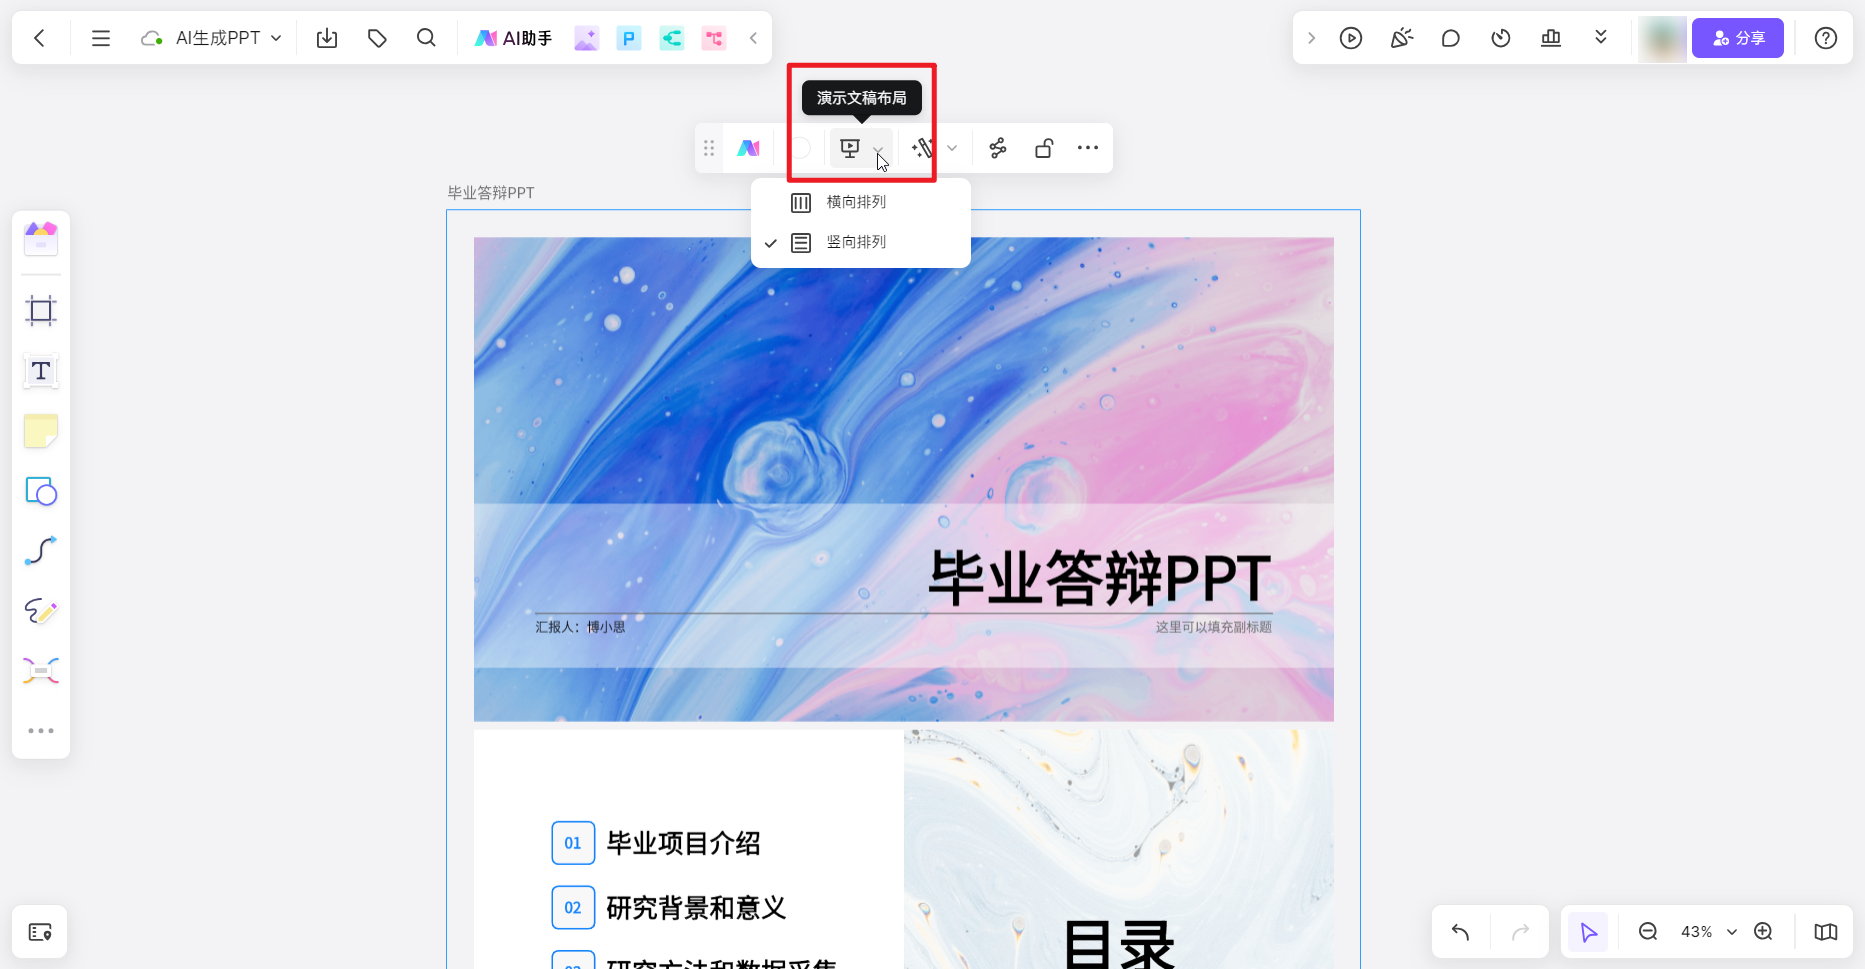Click the AI icon in floating toolbar
Viewport: 1865px width, 969px height.
tap(749, 148)
